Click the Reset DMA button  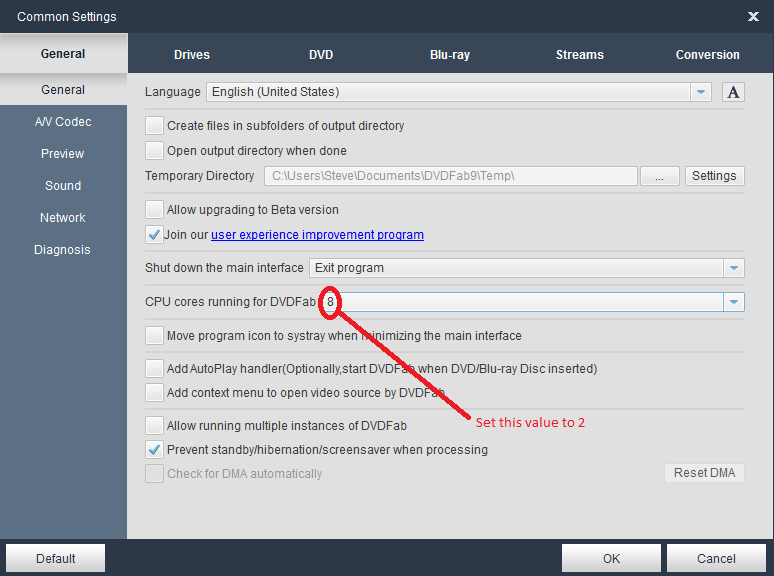pos(704,473)
